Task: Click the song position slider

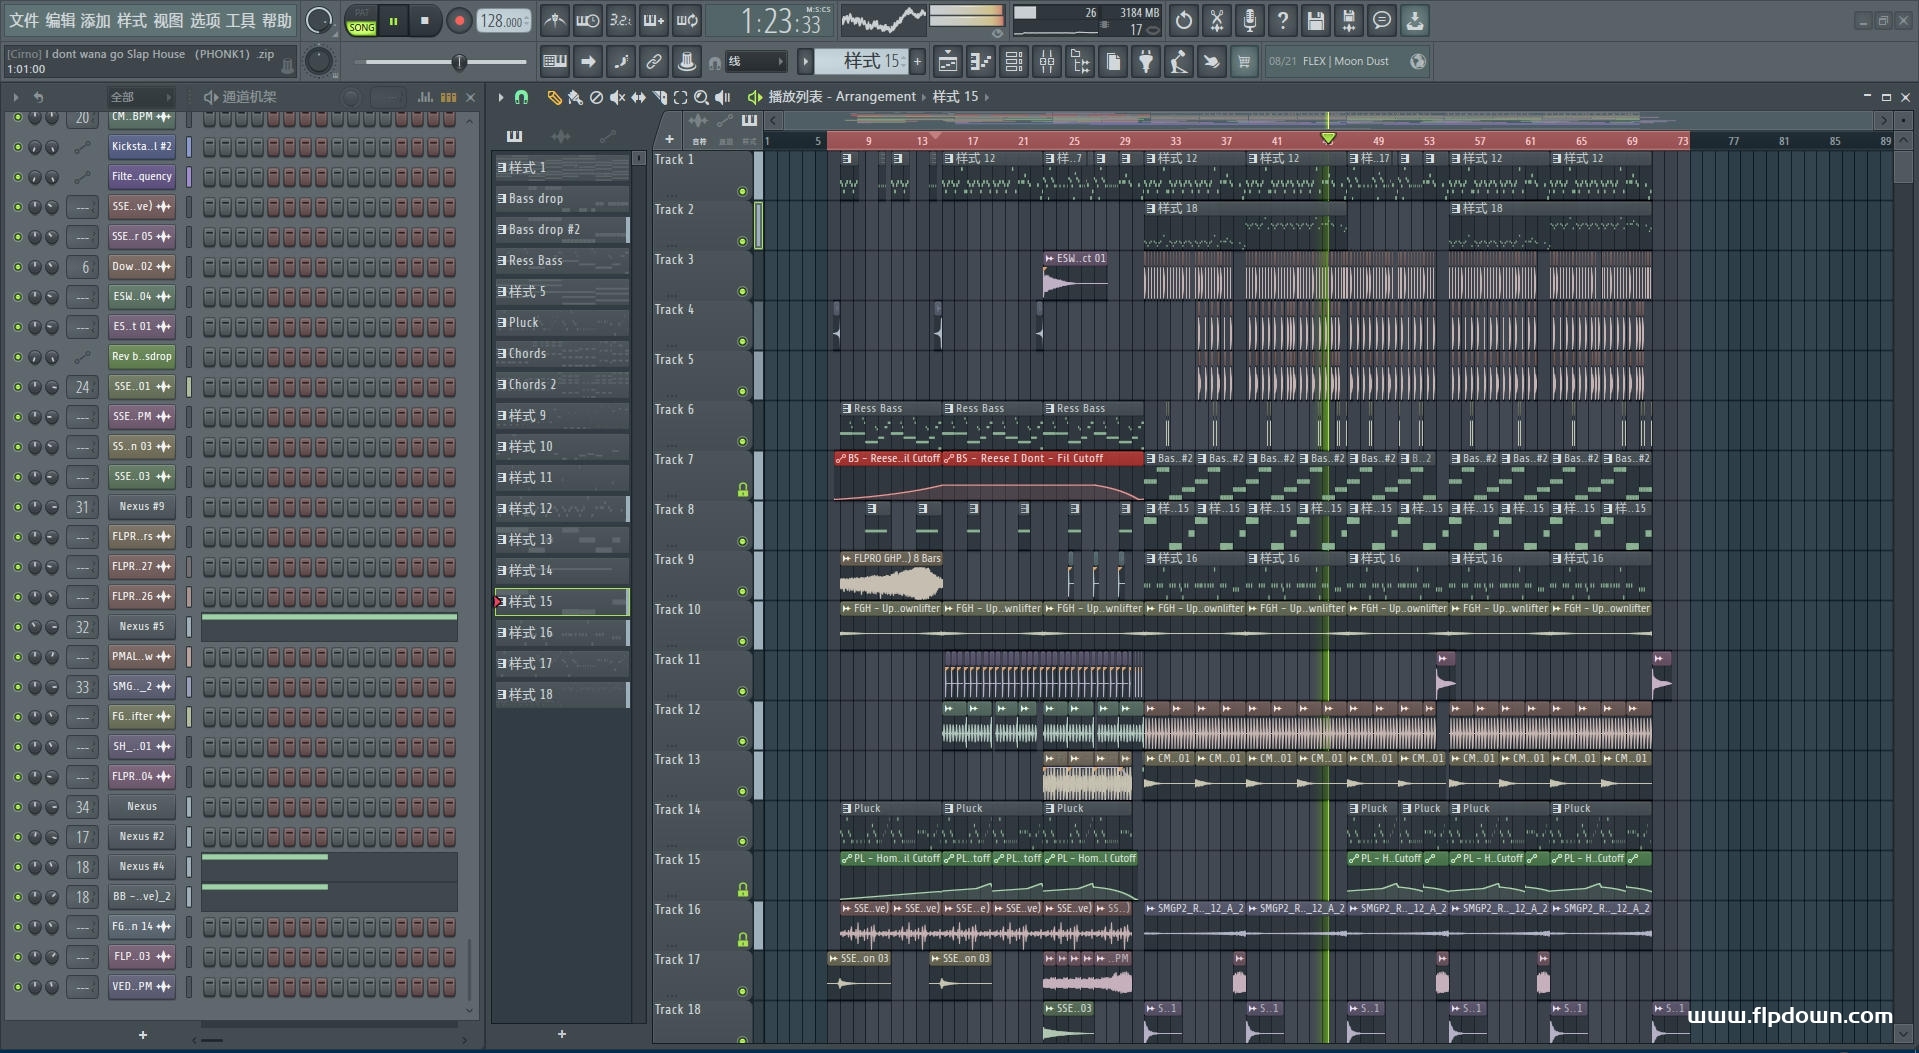Action: [459, 62]
